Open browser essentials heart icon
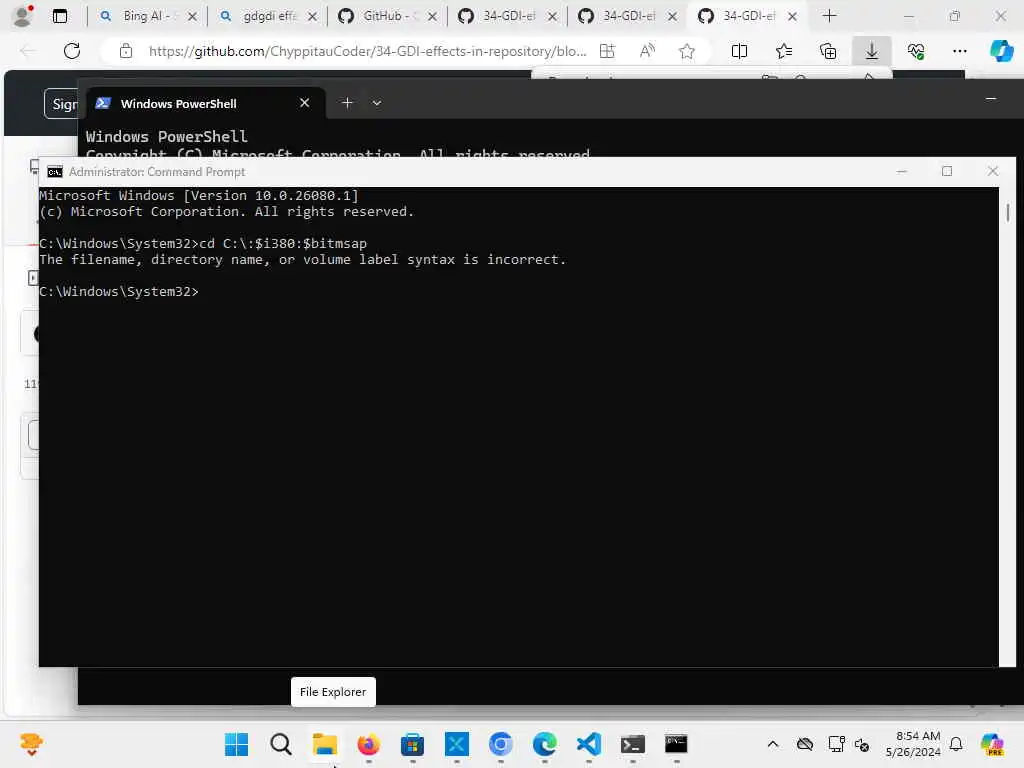1024x768 pixels. tap(916, 51)
